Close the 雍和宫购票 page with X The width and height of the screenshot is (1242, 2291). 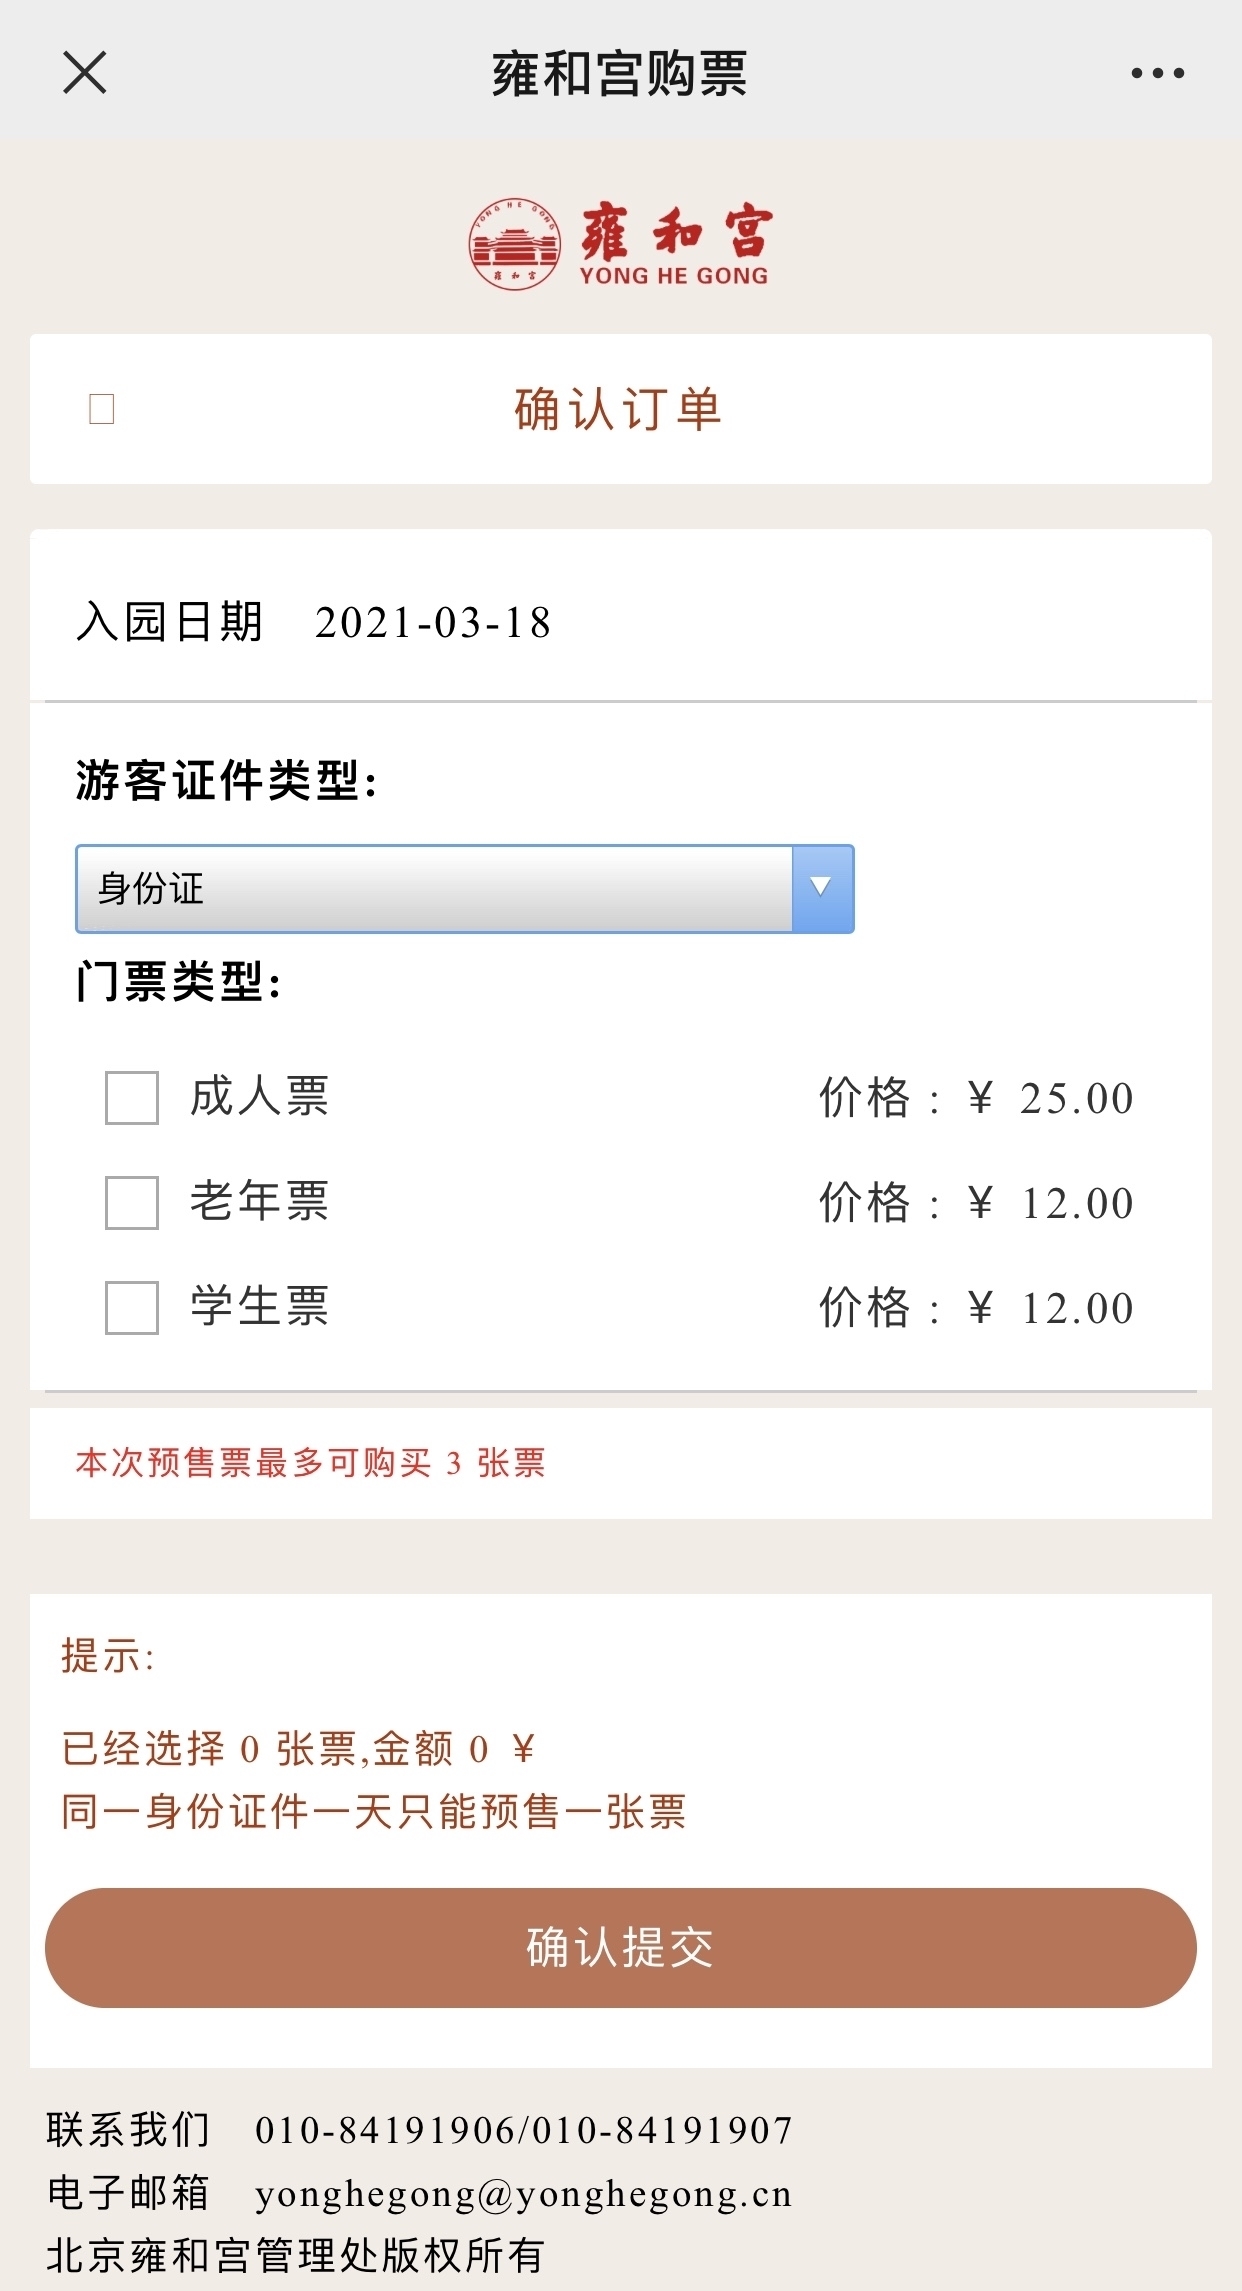click(x=85, y=73)
